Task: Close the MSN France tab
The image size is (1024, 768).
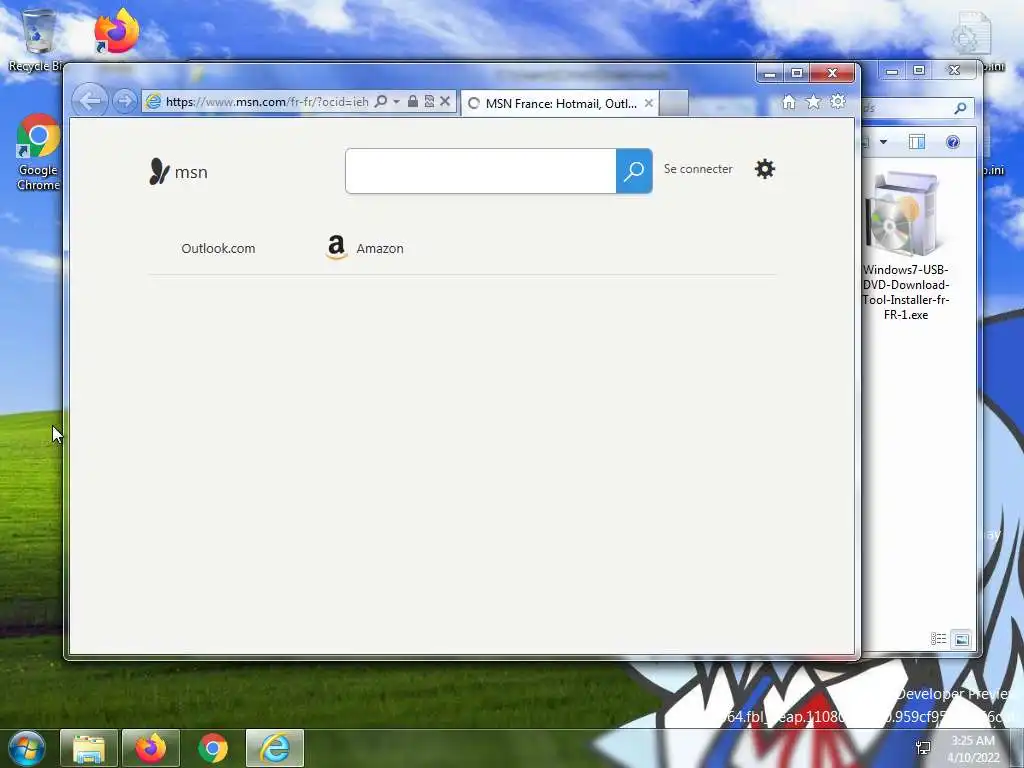Action: (x=648, y=103)
